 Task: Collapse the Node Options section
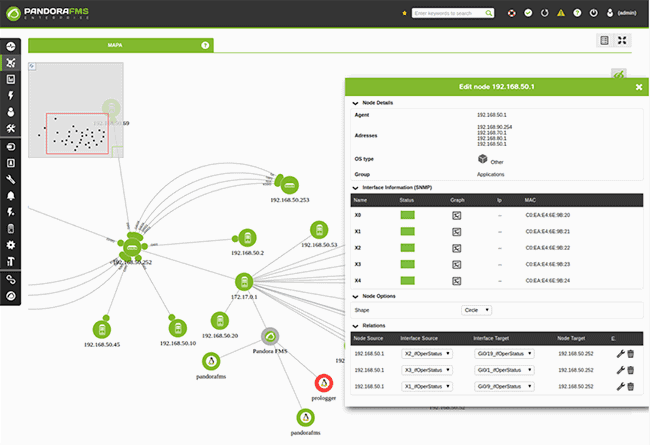[x=355, y=297]
